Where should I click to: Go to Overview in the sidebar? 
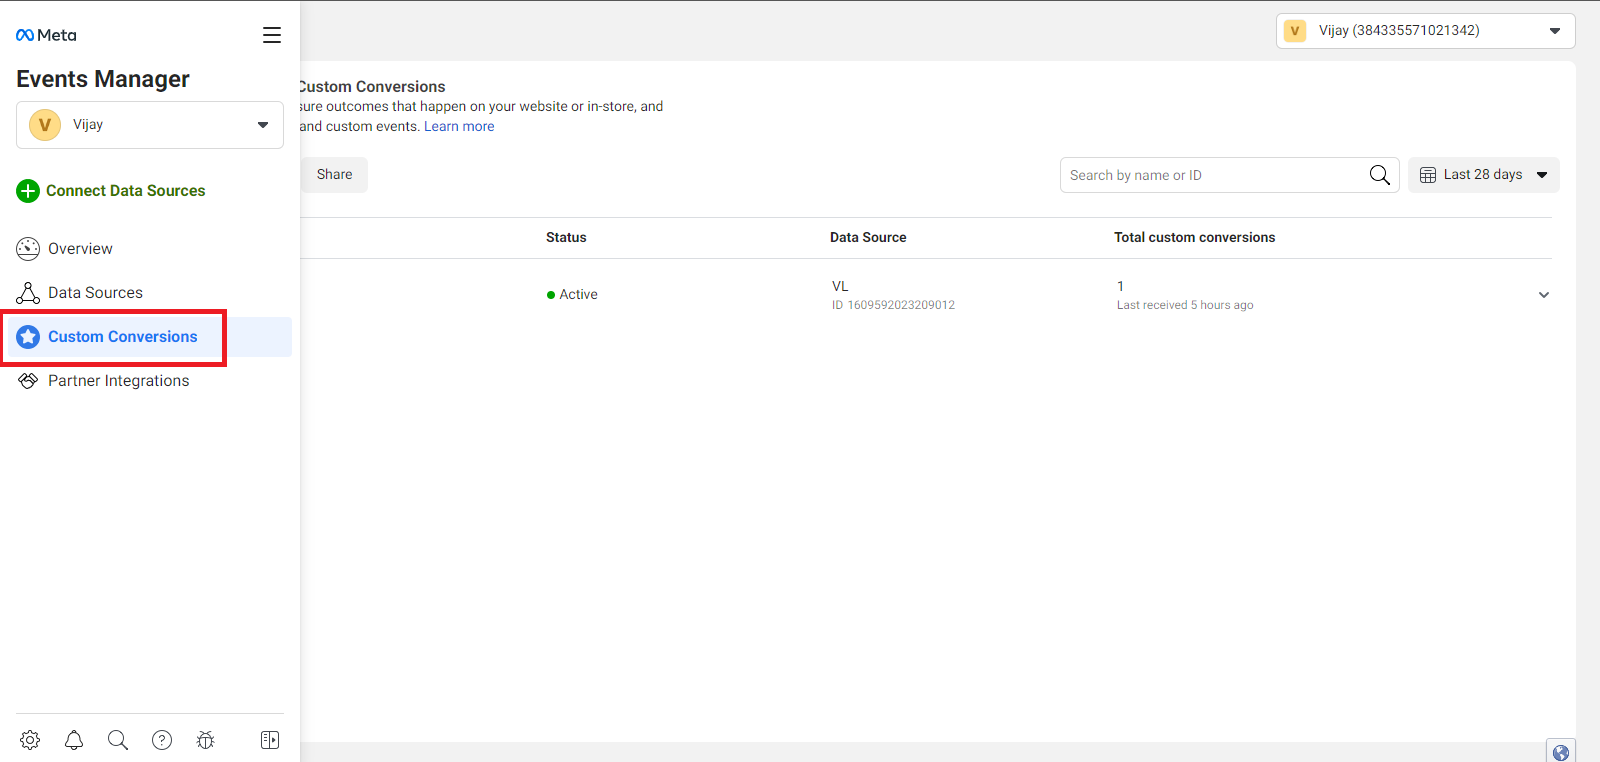(x=80, y=249)
